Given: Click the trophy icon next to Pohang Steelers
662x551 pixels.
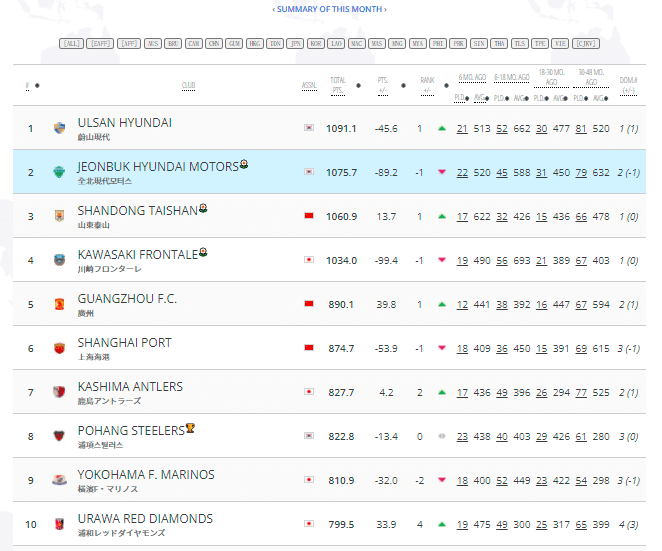Looking at the screenshot, I should click(190, 429).
